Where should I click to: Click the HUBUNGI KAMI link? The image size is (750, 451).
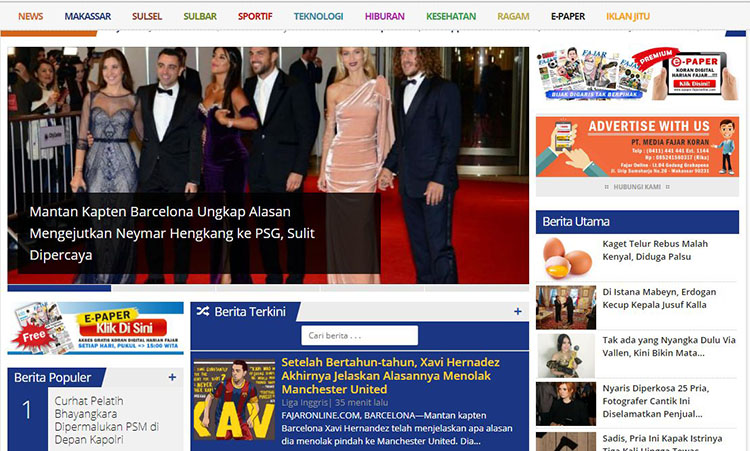click(637, 187)
